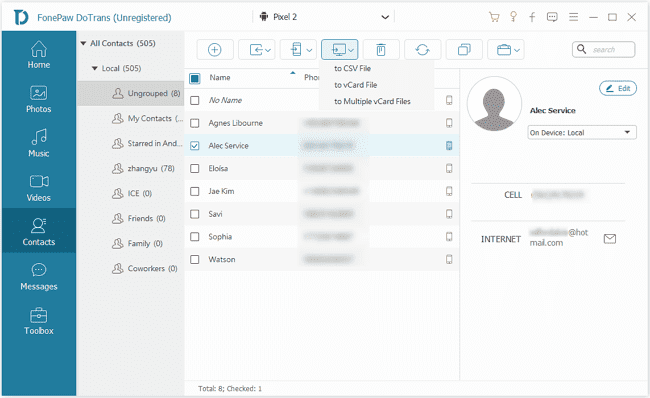The height and width of the screenshot is (398, 650).
Task: Click the phone icon in Savi row
Action: 449,214
